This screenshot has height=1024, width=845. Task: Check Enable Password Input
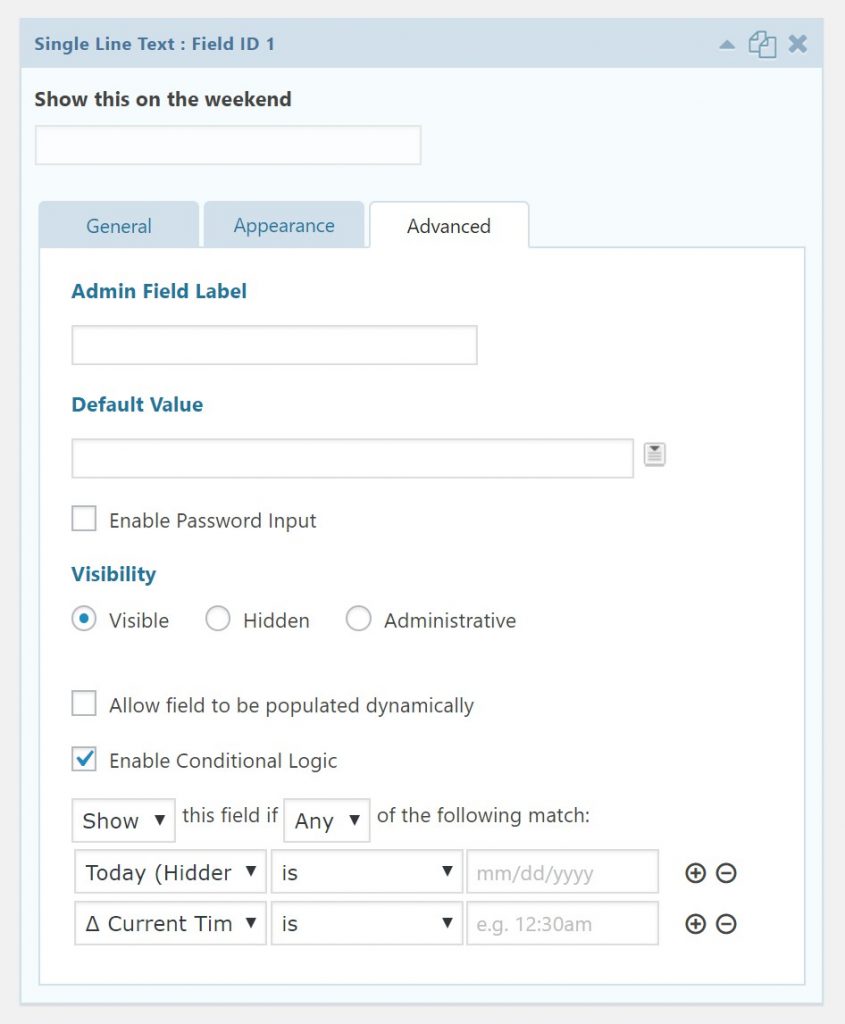pyautogui.click(x=84, y=518)
